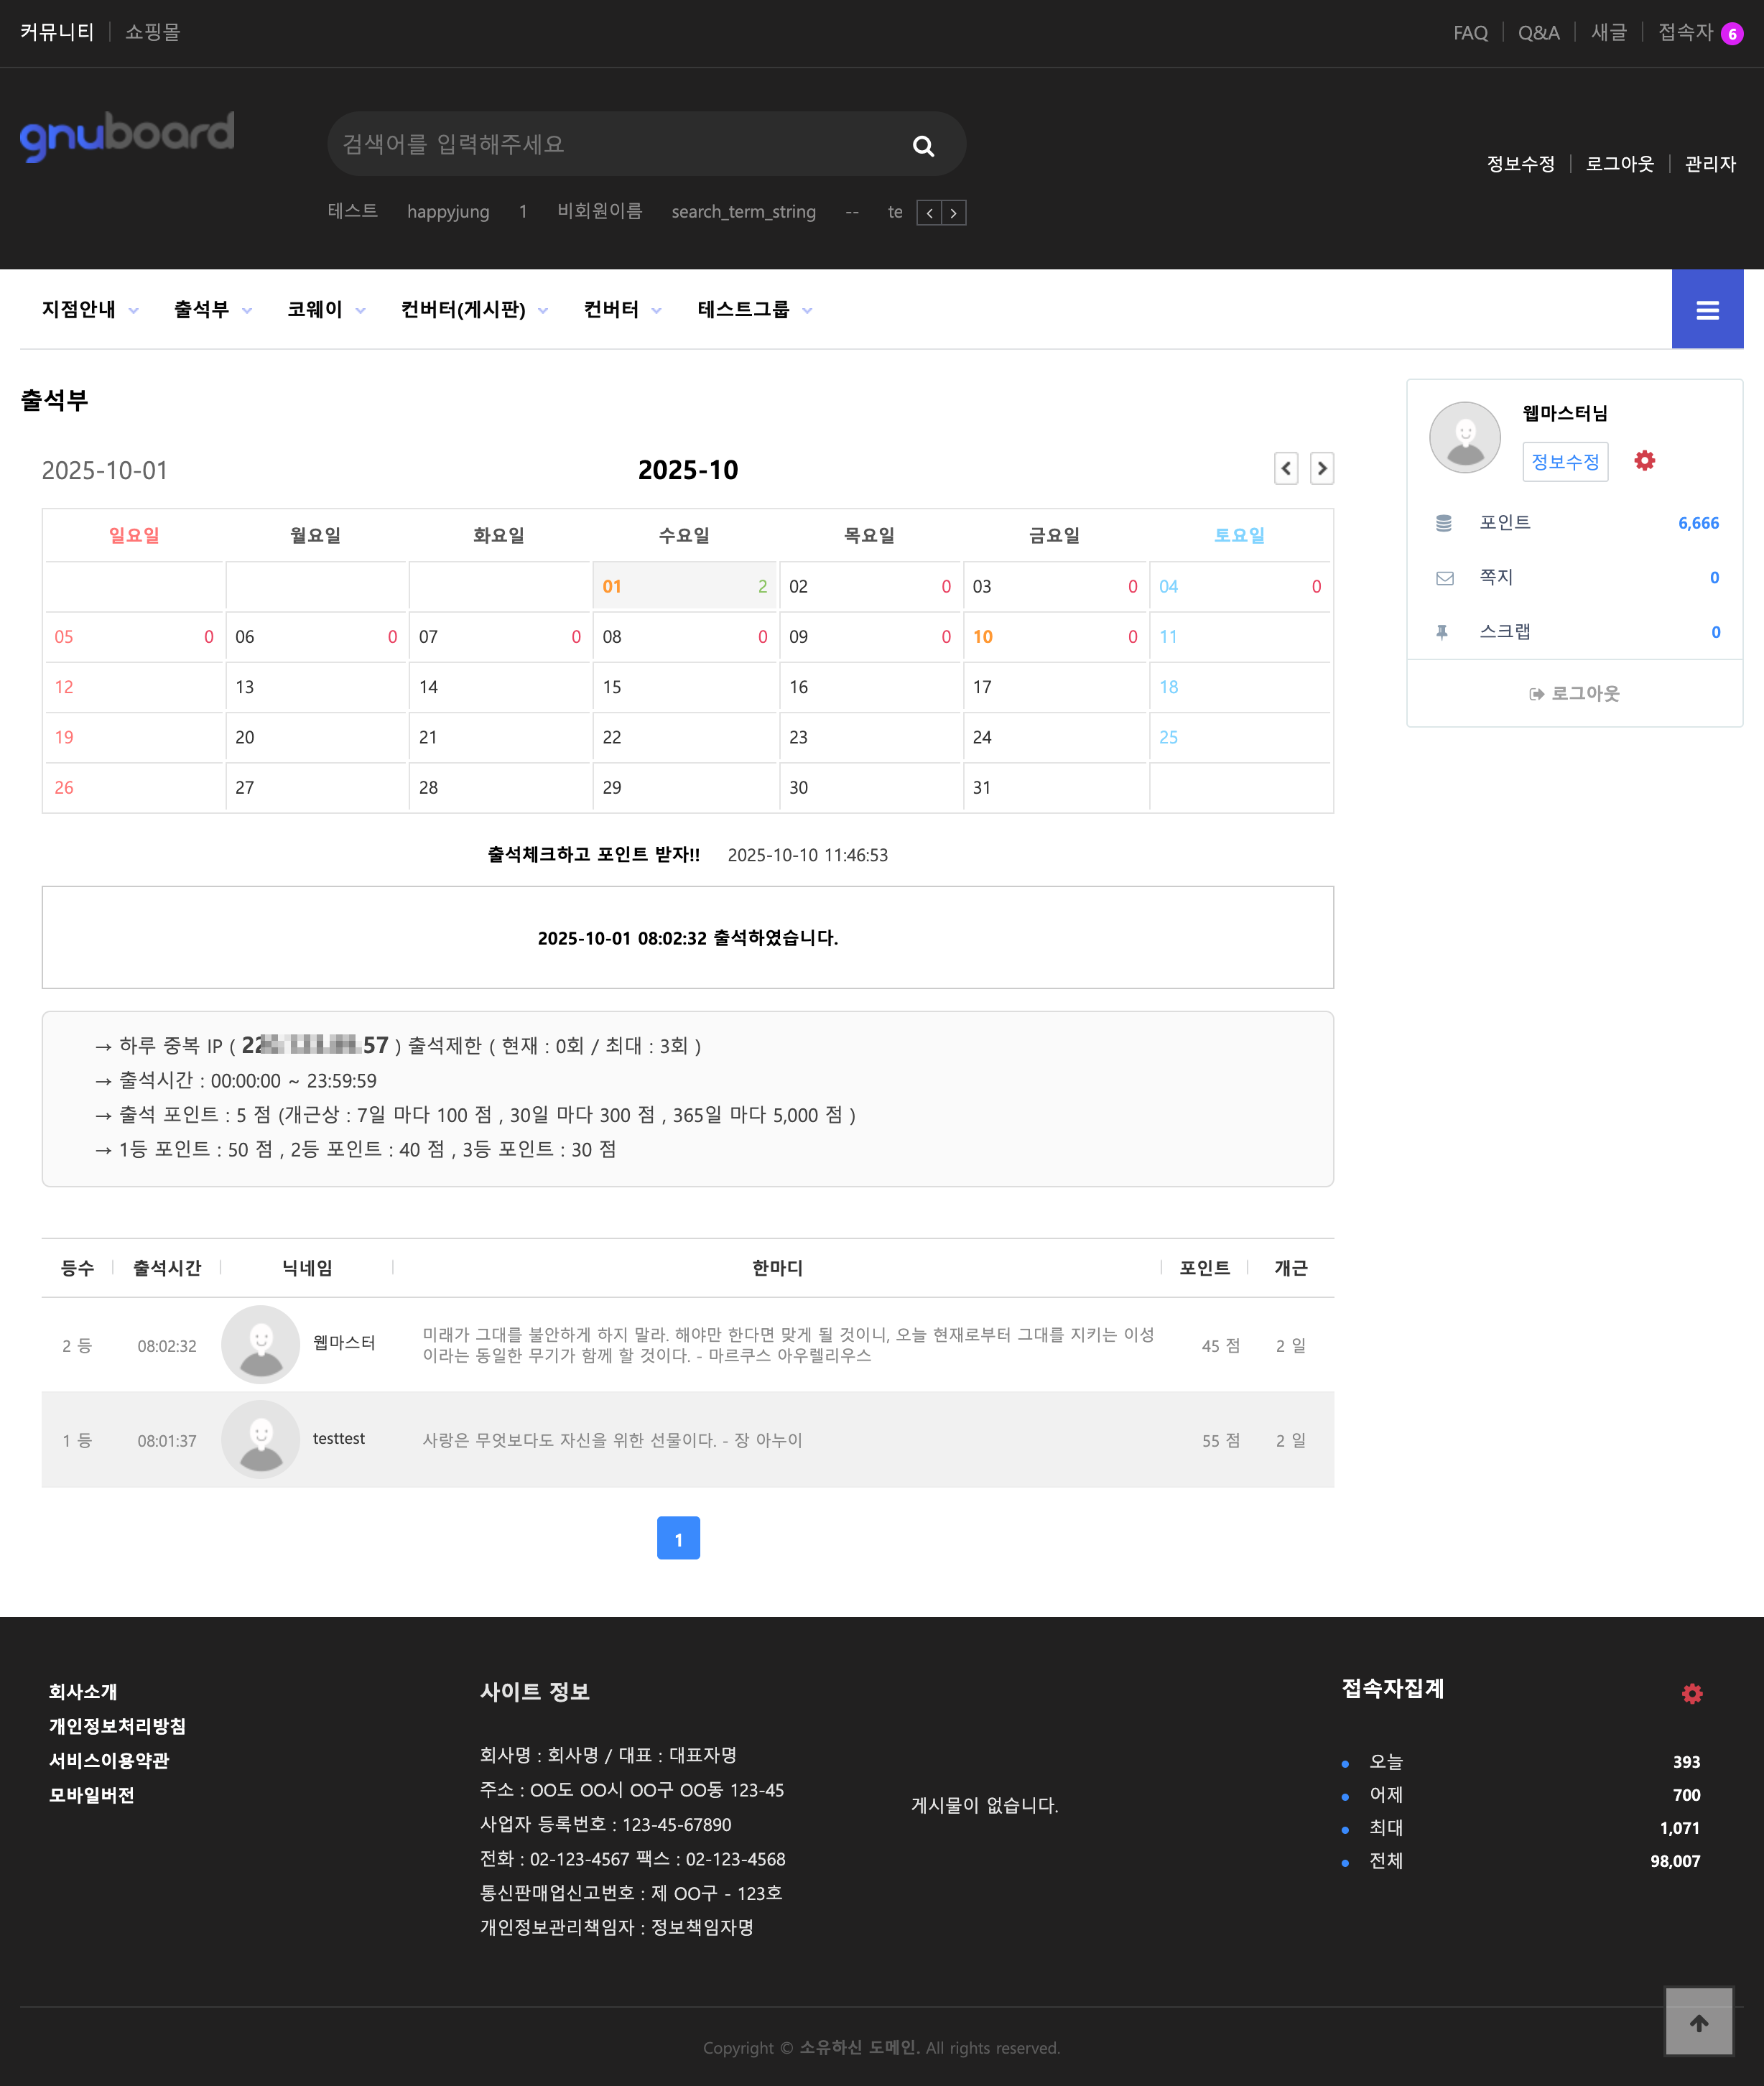Viewport: 1764px width, 2086px height.
Task: Click the 로그아웃 exit icon in profile box
Action: pos(1537,693)
